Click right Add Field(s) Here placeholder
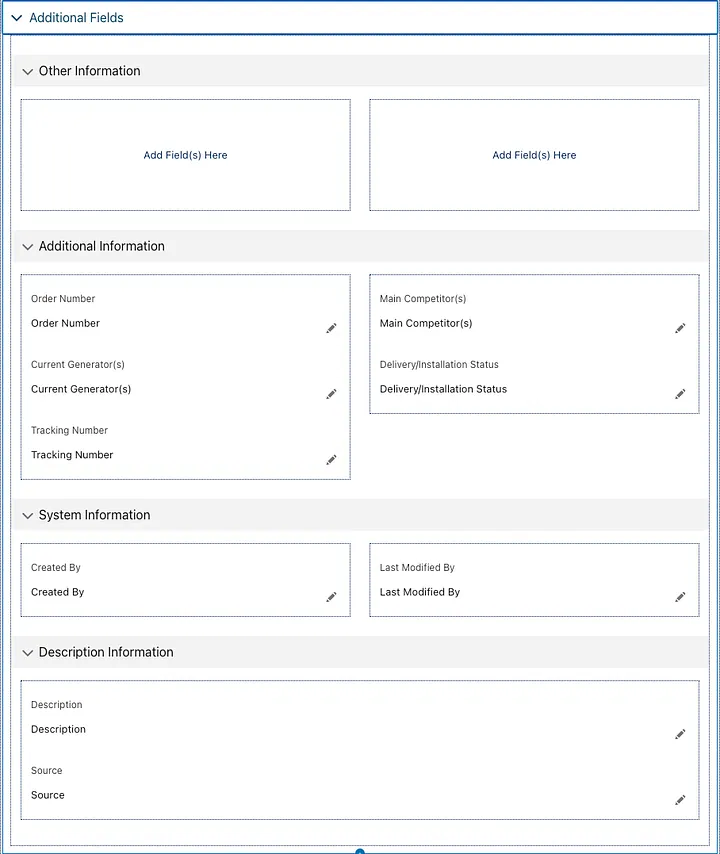 click(x=534, y=155)
